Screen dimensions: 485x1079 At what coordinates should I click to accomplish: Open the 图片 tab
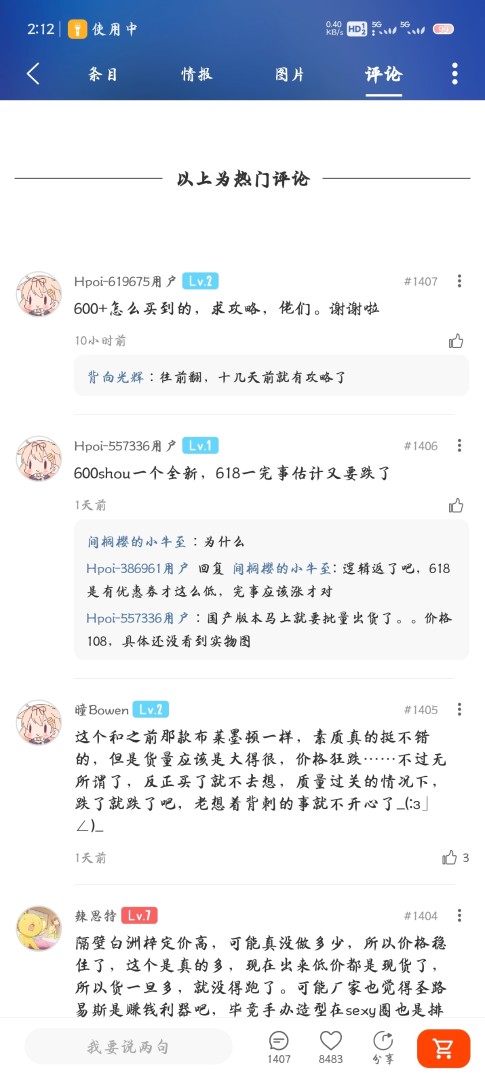pyautogui.click(x=290, y=74)
